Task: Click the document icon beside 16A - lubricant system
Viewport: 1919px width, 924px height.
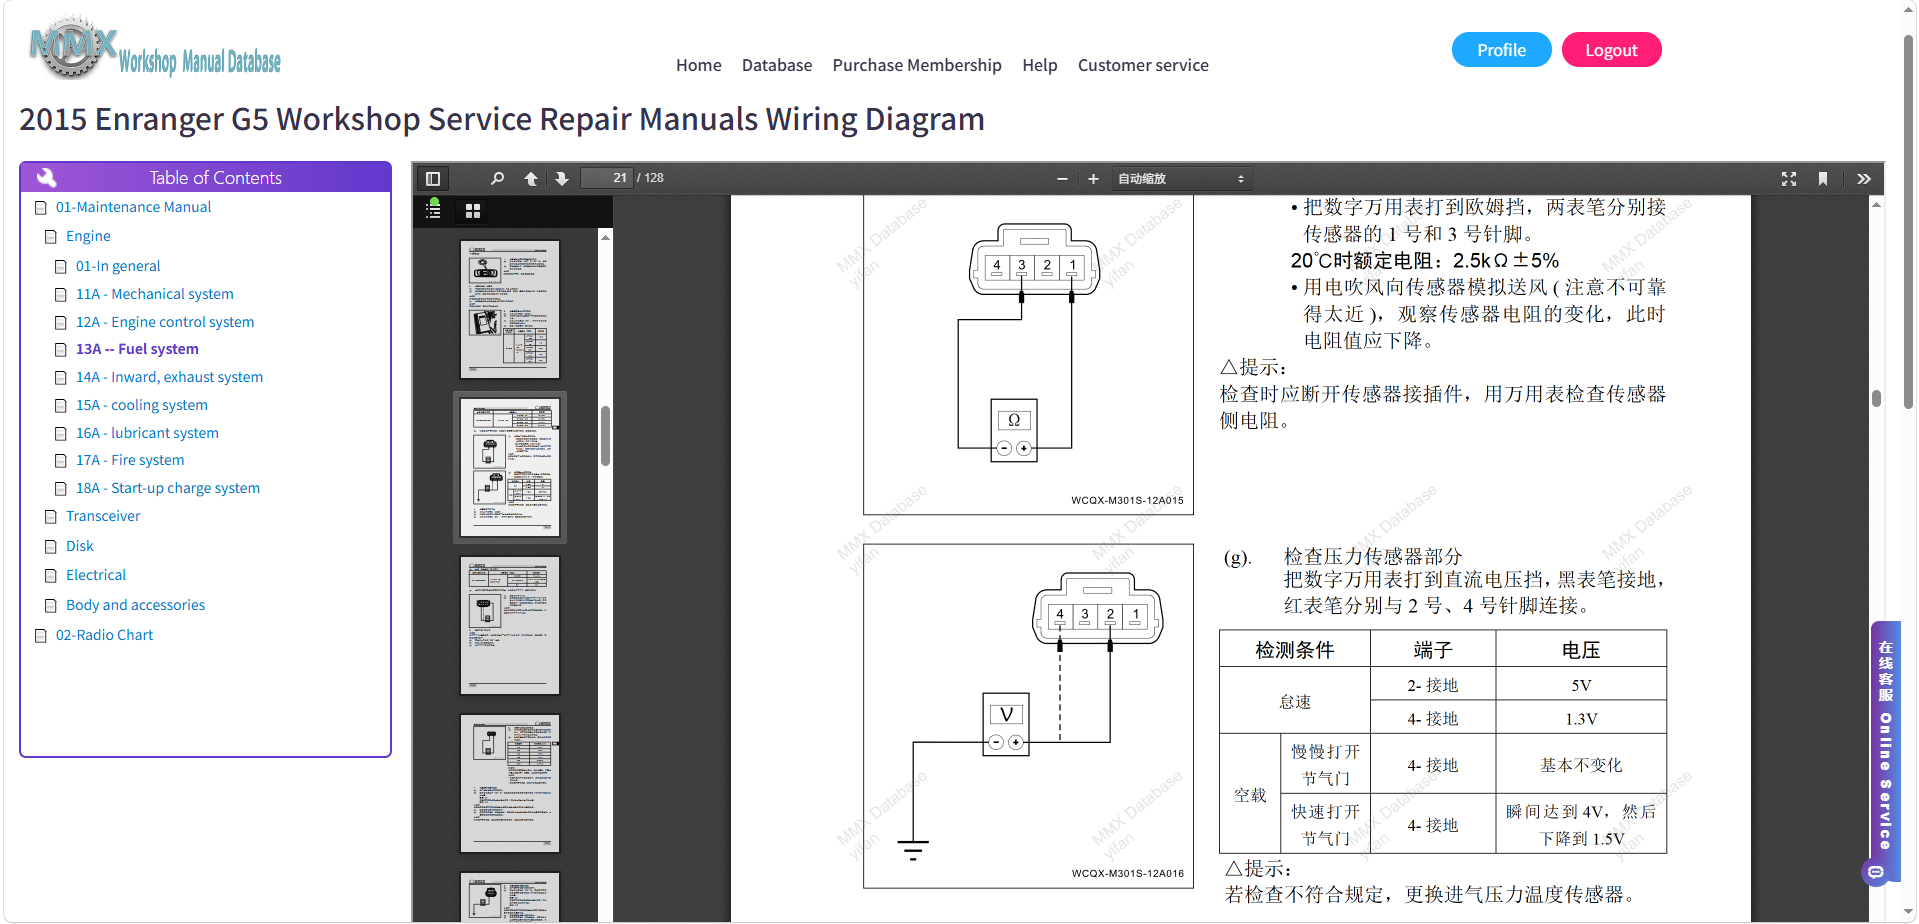Action: (x=61, y=434)
